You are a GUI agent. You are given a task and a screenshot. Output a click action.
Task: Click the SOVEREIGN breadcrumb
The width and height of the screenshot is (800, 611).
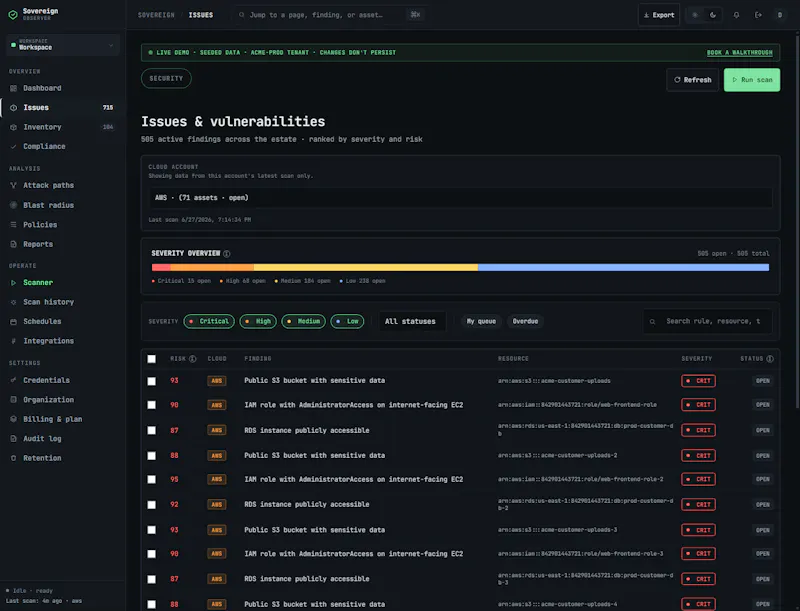tap(156, 15)
